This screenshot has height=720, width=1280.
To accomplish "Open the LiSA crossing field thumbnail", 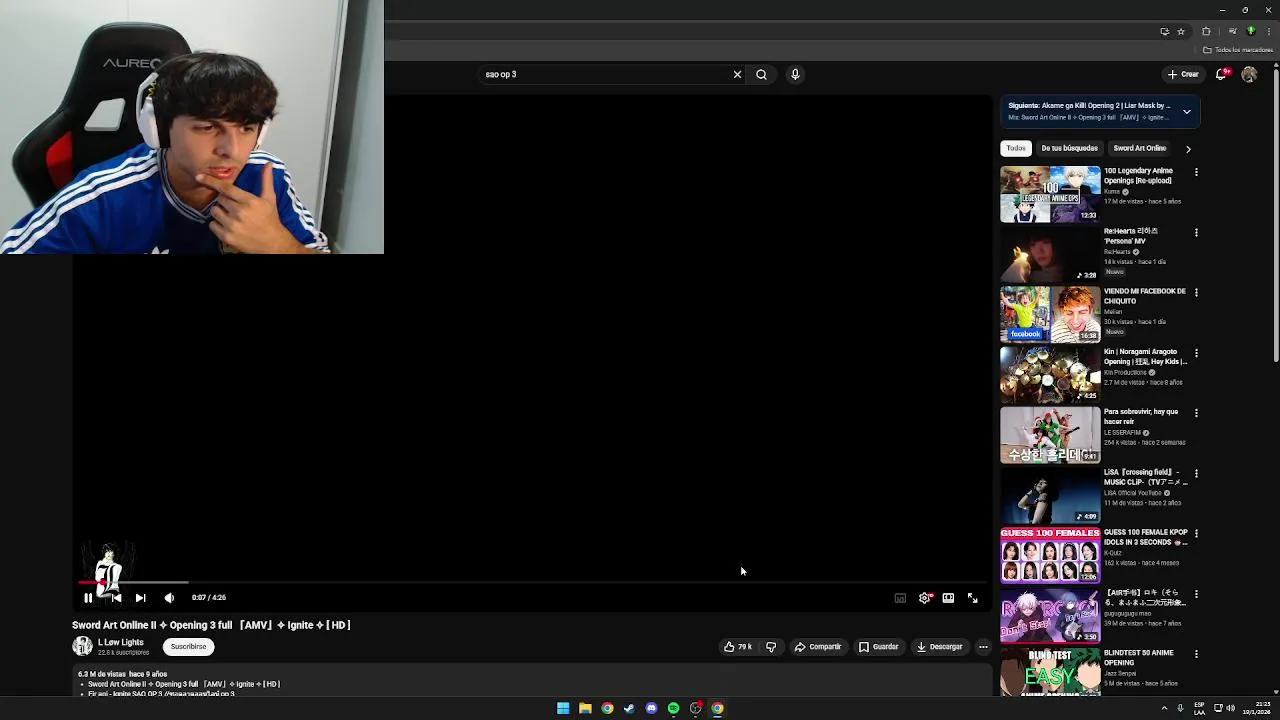I will click(1050, 495).
